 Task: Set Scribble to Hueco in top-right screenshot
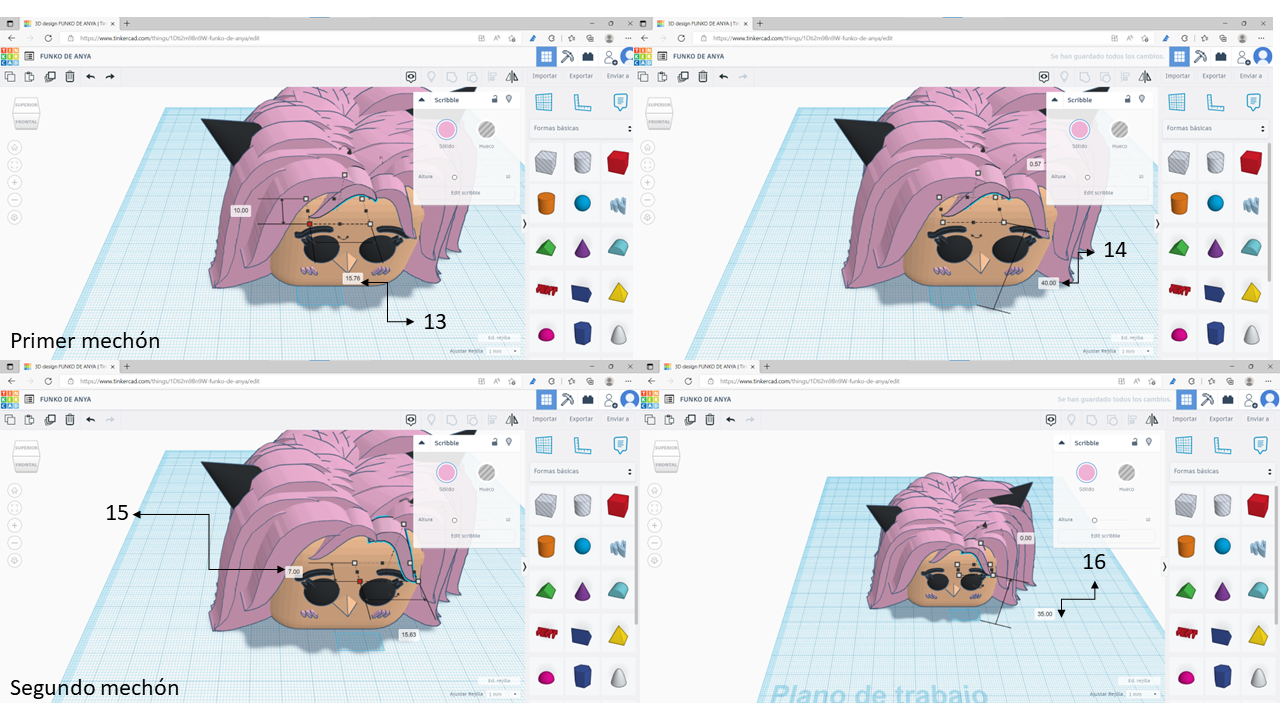(x=1120, y=129)
